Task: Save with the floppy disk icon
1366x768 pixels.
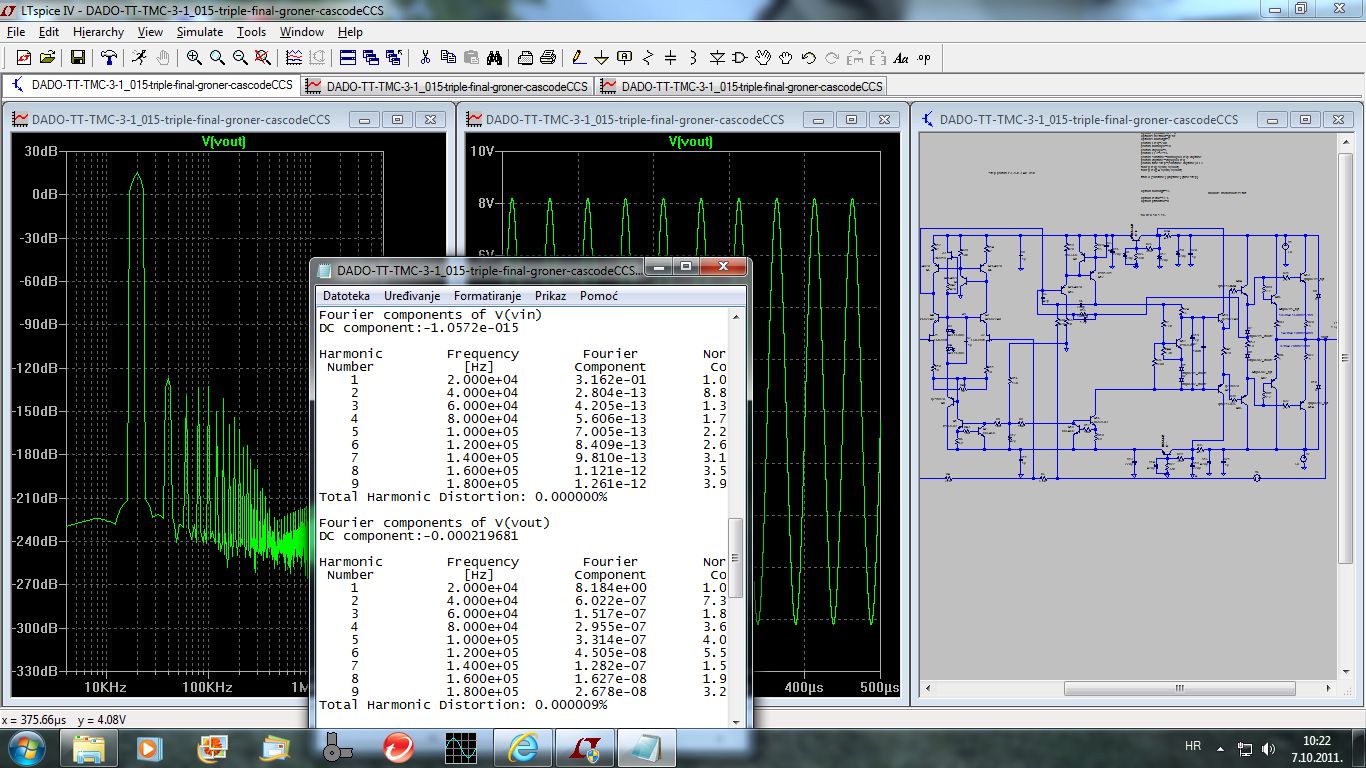Action: 77,58
